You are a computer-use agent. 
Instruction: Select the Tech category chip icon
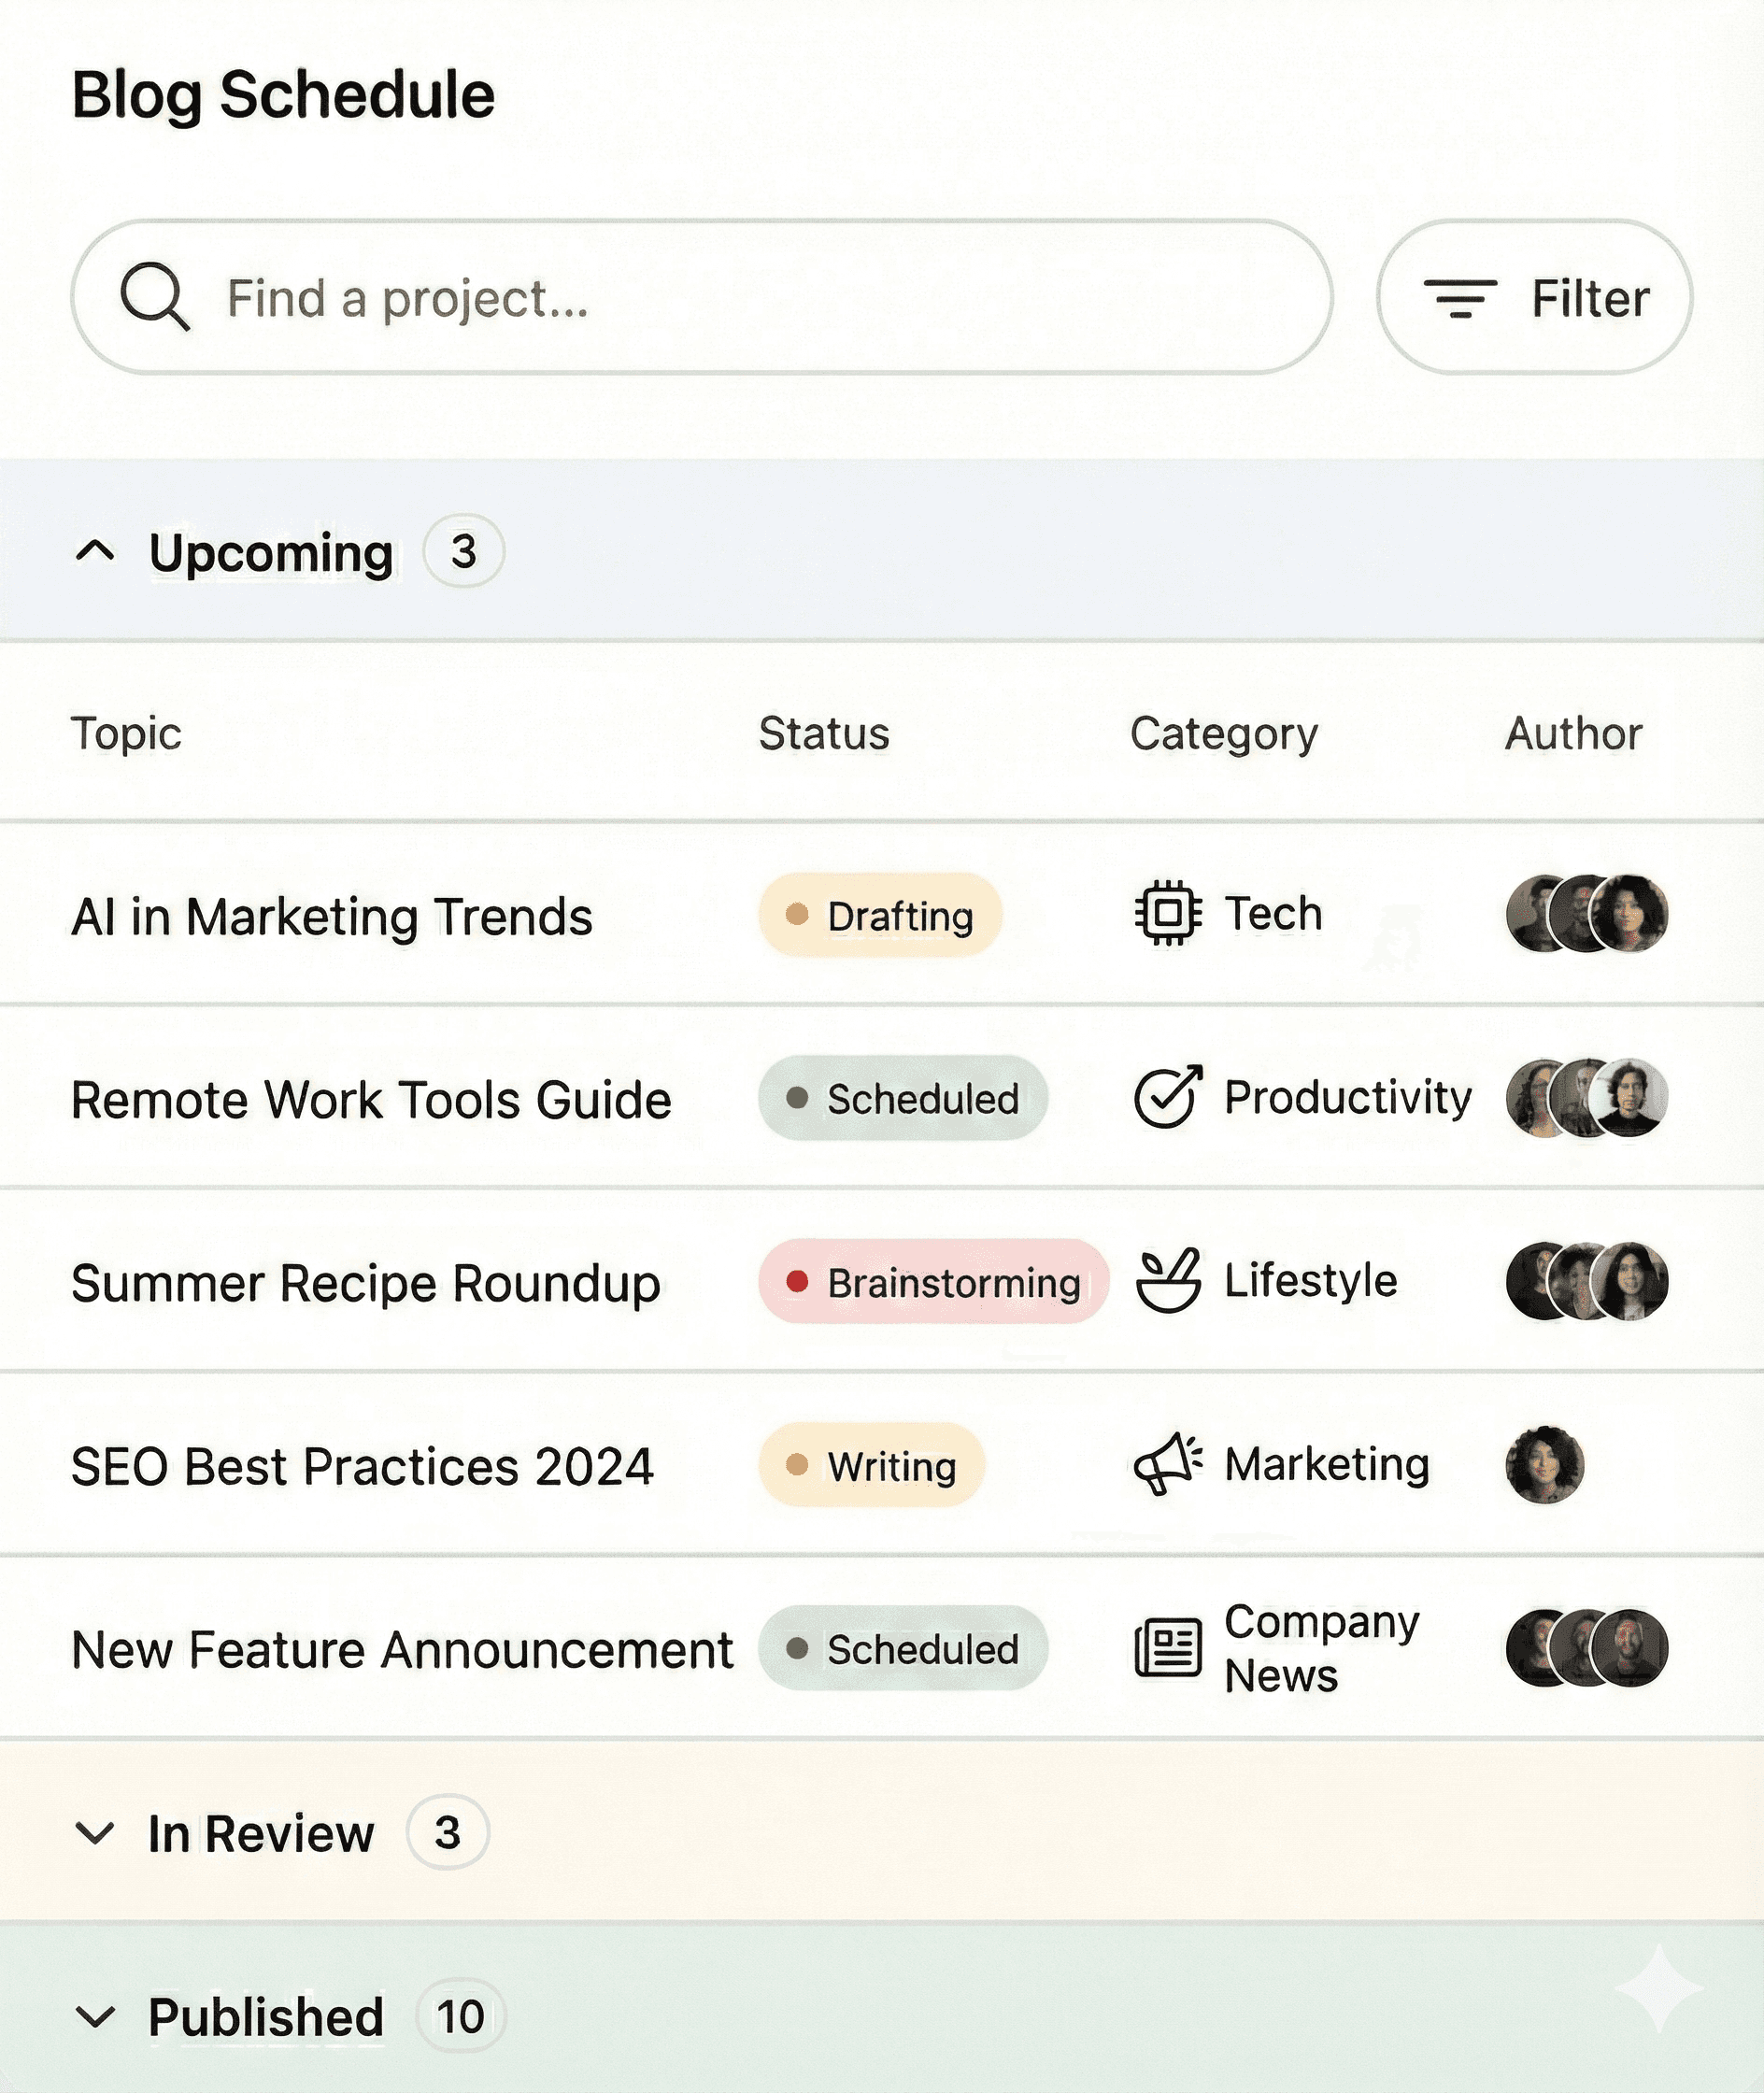tap(1166, 912)
